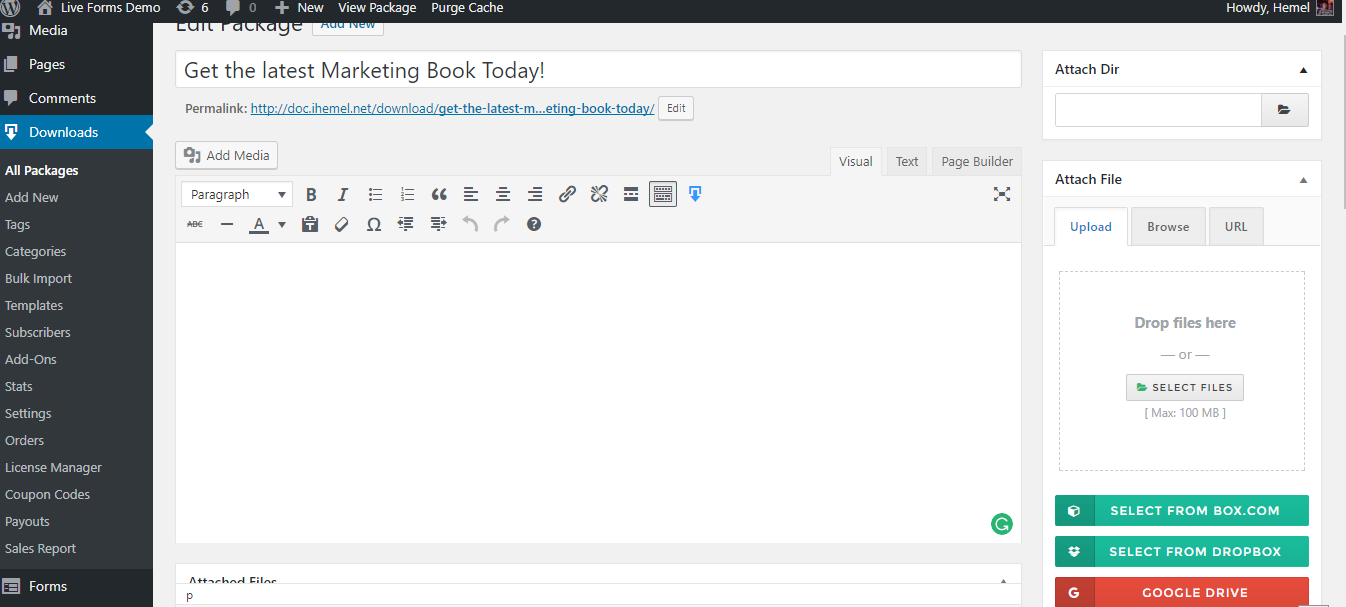Click the Google Drive button
Image resolution: width=1346 pixels, height=607 pixels.
point(1182,592)
